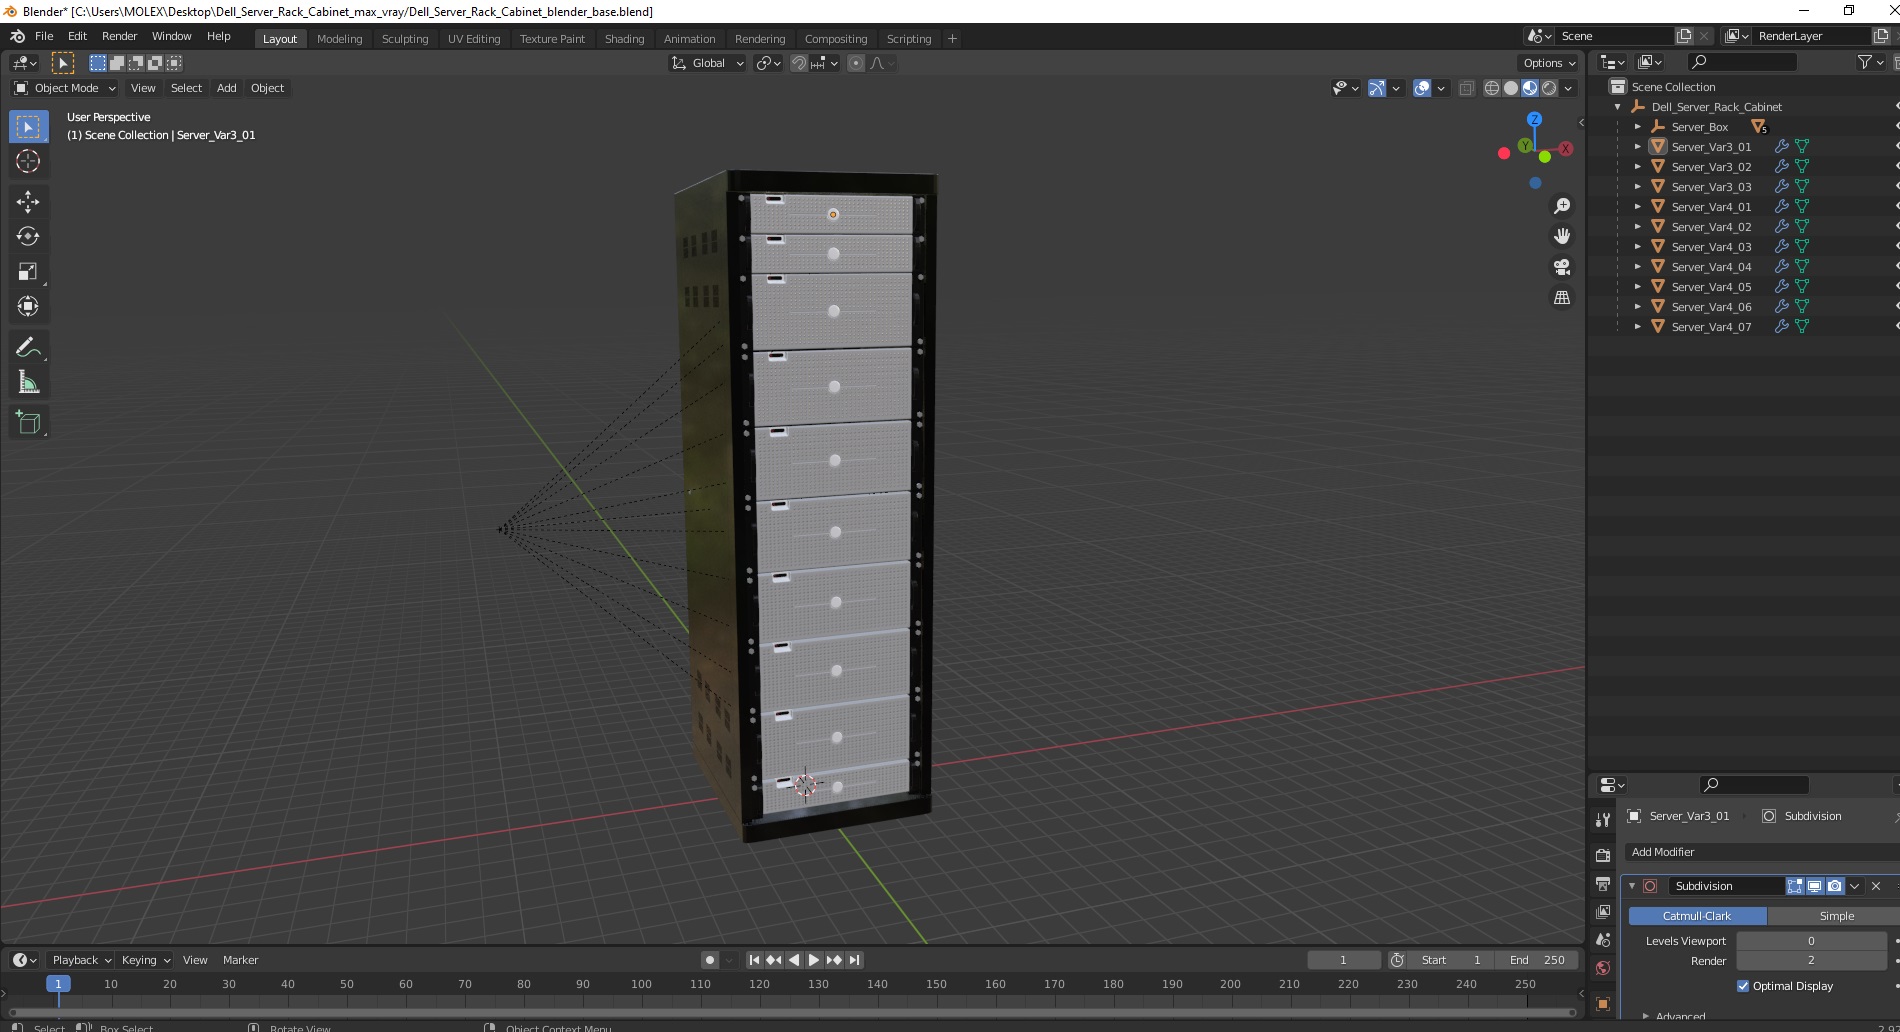Toggle modifier show in render camera icon
Screen dimensions: 1900x1032
[1834, 886]
